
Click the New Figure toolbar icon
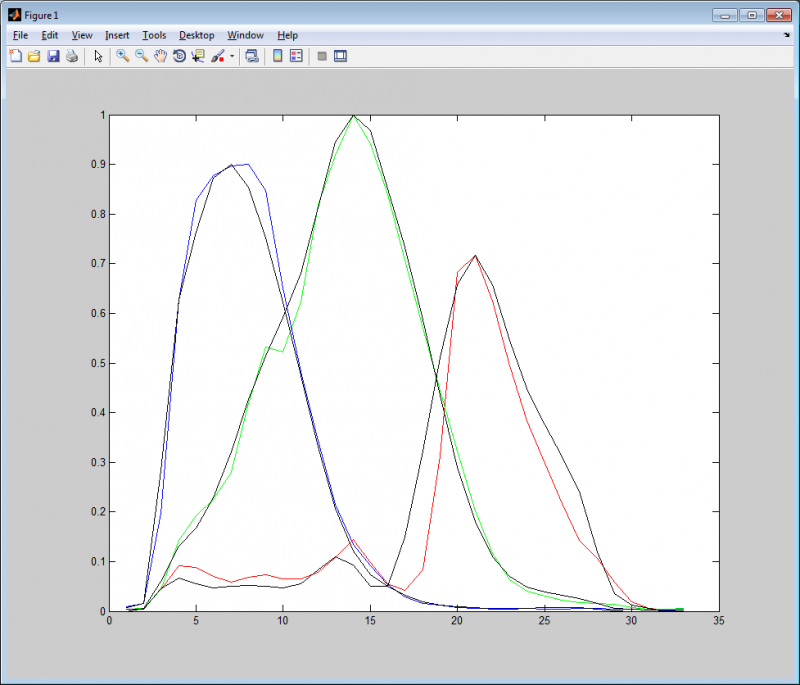tap(15, 56)
